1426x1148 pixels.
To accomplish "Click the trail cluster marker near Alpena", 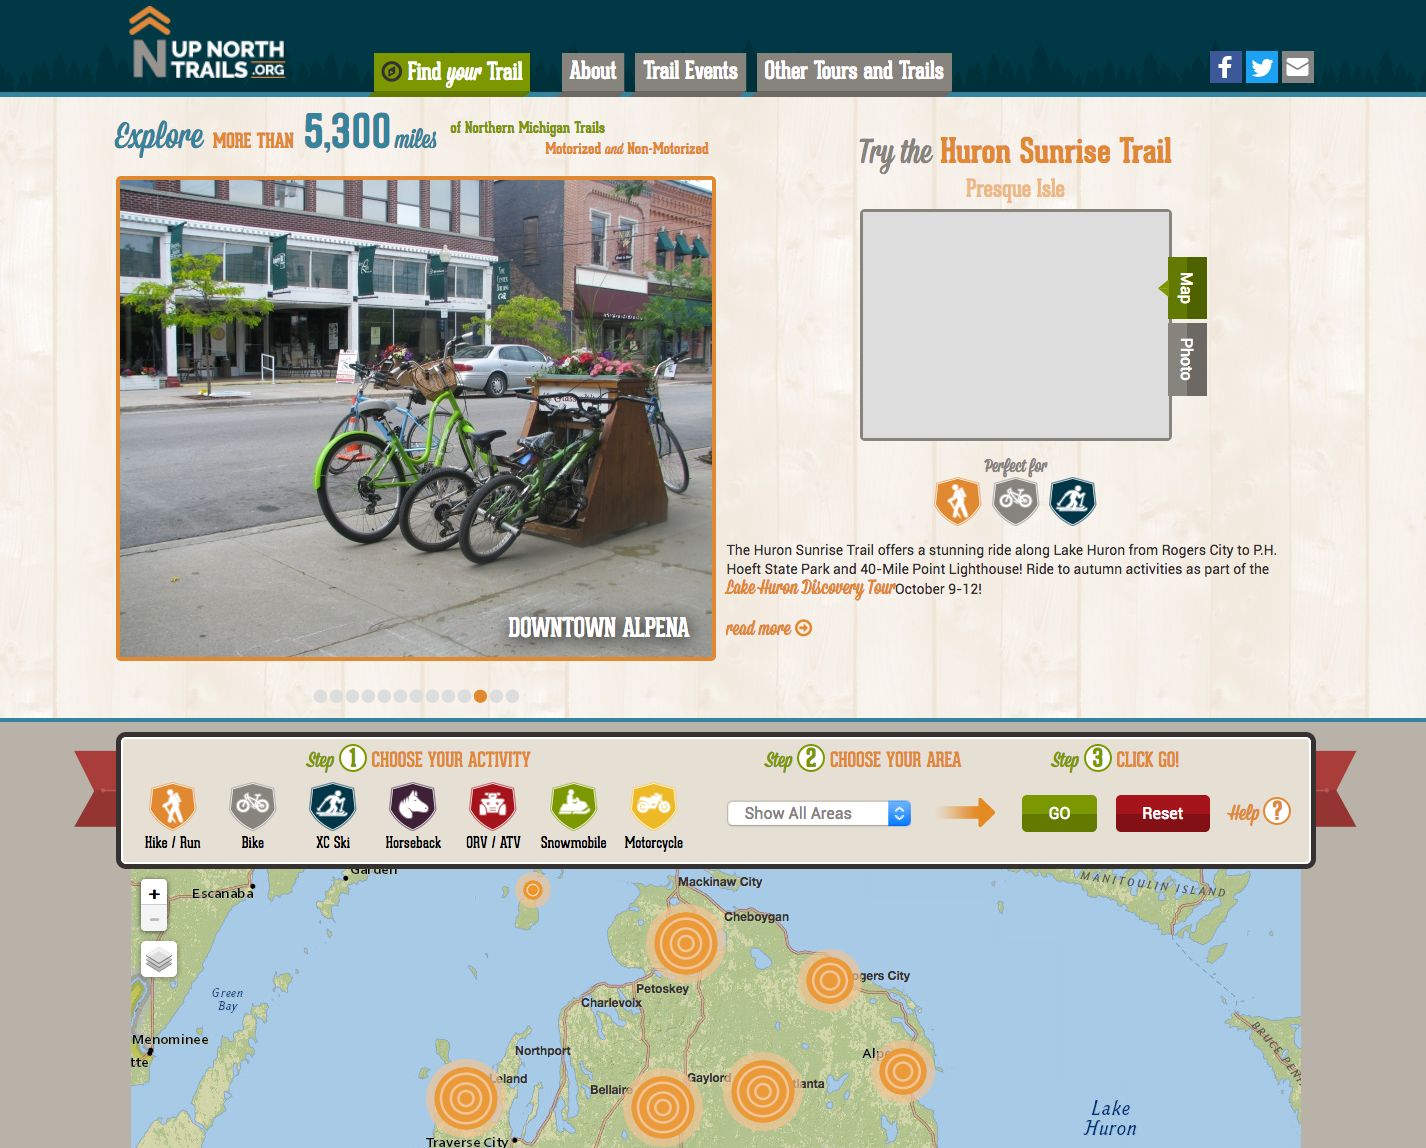I will (x=902, y=1072).
